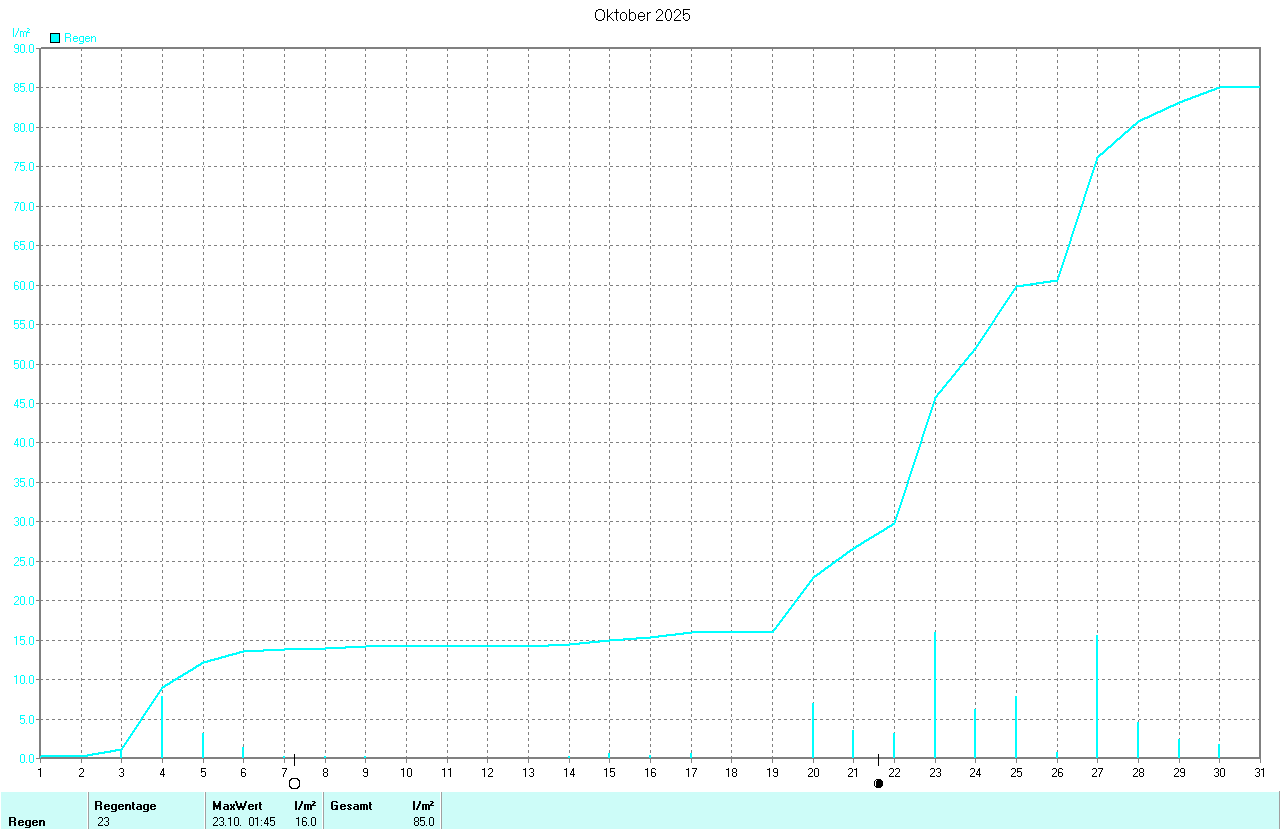
Task: Click the Regentage column header
Action: click(x=125, y=805)
